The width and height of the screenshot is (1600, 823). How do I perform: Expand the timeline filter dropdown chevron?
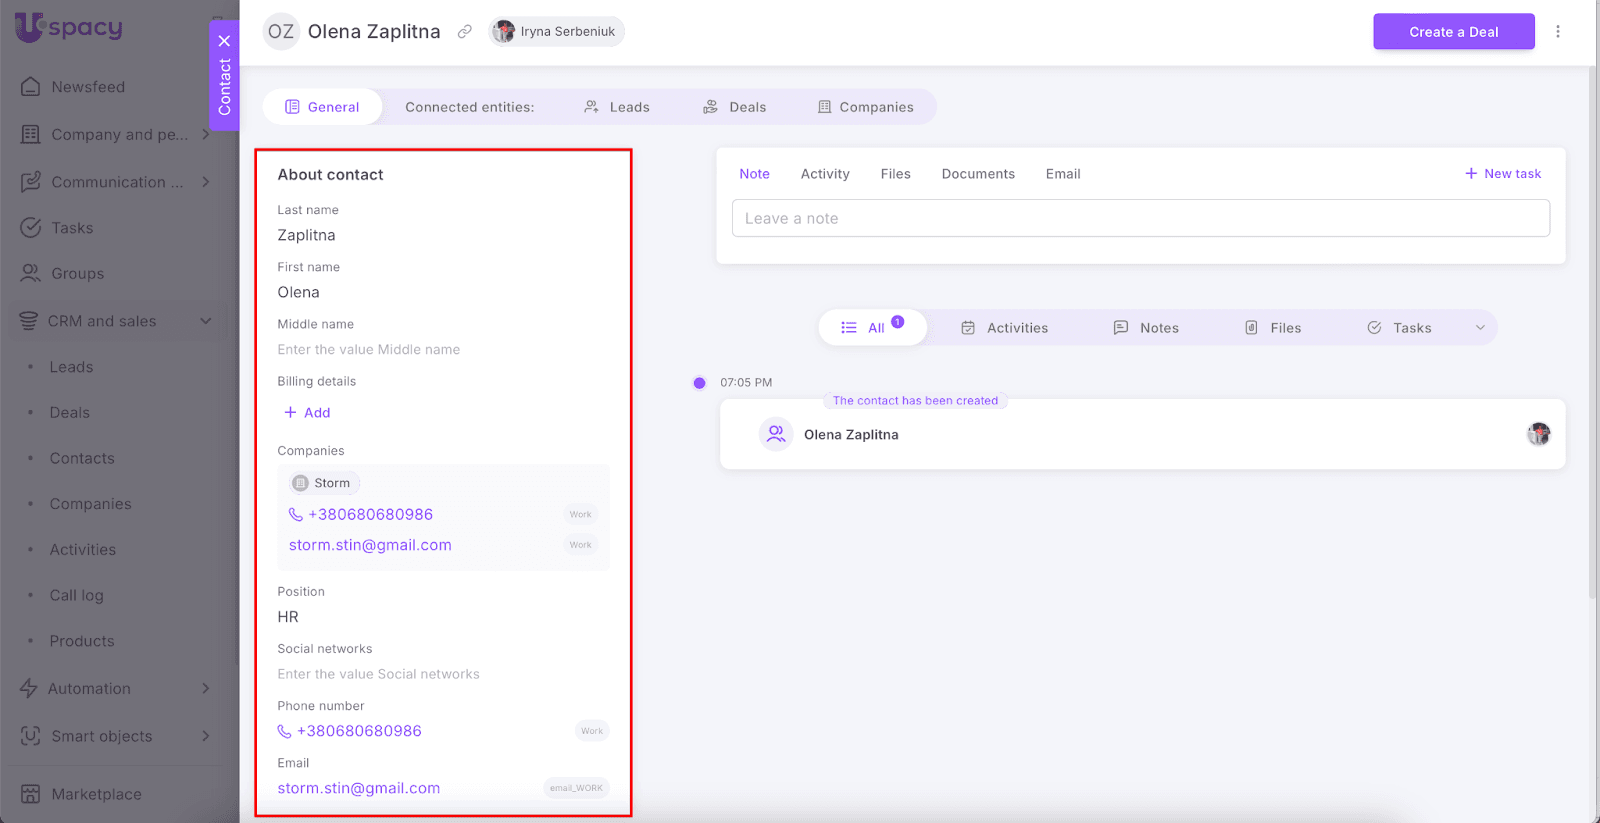1480,328
